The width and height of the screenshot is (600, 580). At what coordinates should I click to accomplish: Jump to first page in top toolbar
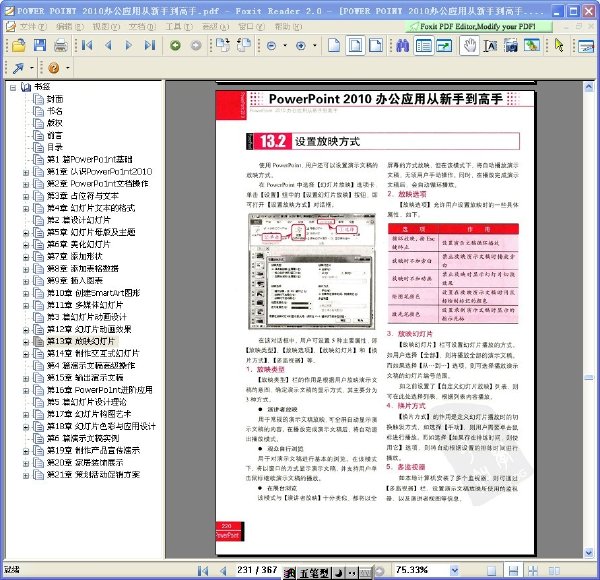point(87,46)
